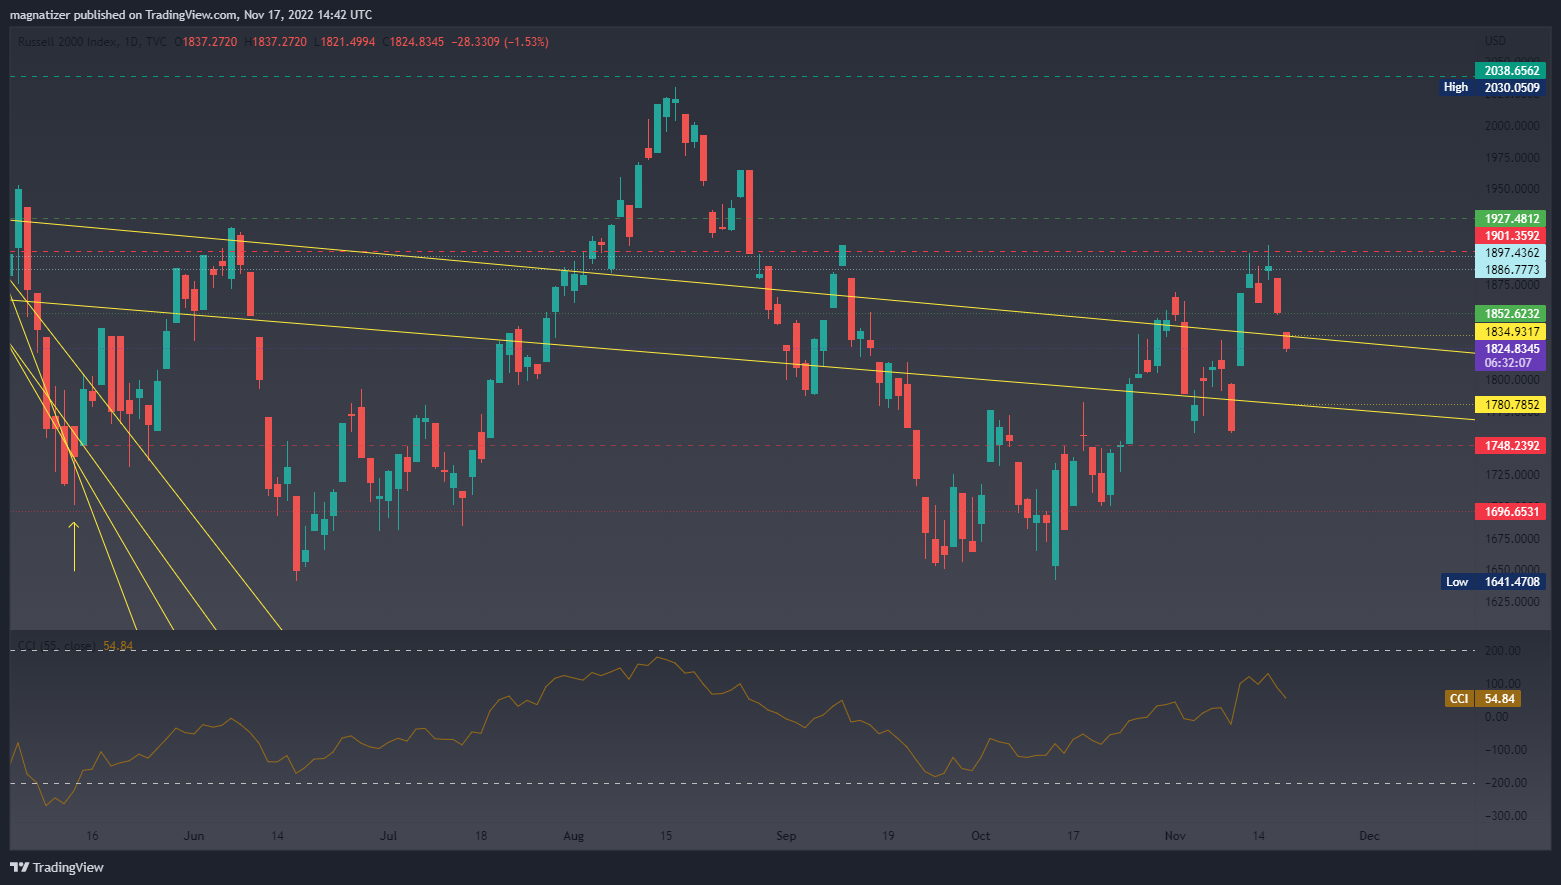Click the red 1748.2392 price label
The image size is (1561, 885).
tap(1510, 446)
